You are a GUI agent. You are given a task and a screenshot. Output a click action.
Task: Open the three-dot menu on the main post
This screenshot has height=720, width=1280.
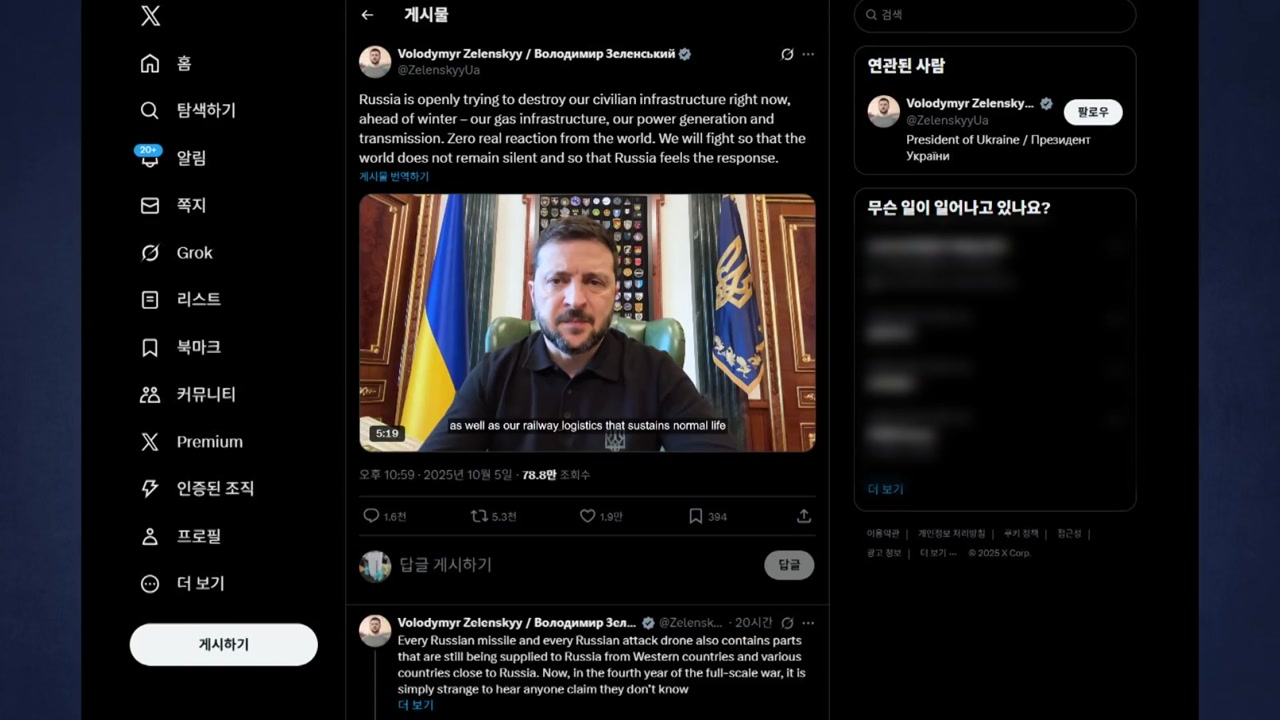pyautogui.click(x=808, y=54)
